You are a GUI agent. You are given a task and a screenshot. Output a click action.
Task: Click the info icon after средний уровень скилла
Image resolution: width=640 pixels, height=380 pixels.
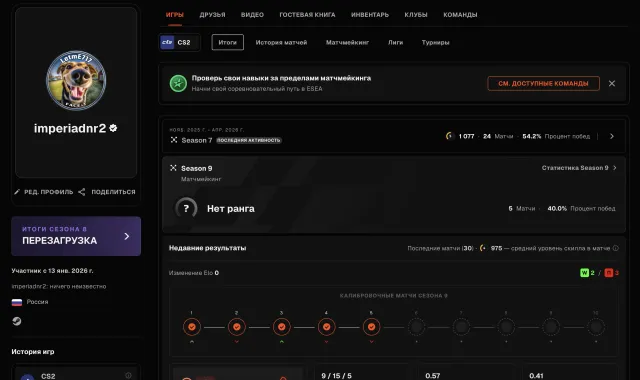click(616, 248)
